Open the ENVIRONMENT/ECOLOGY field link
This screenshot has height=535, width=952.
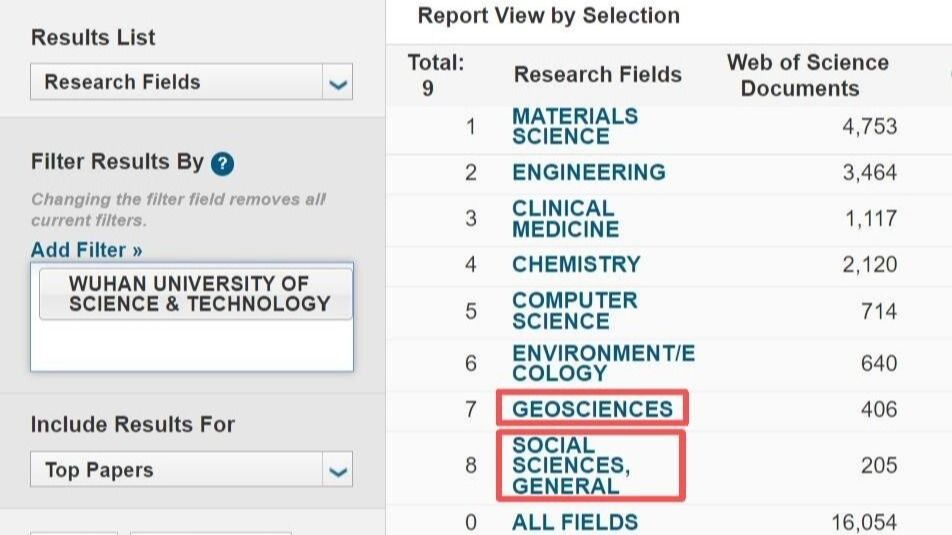click(602, 363)
